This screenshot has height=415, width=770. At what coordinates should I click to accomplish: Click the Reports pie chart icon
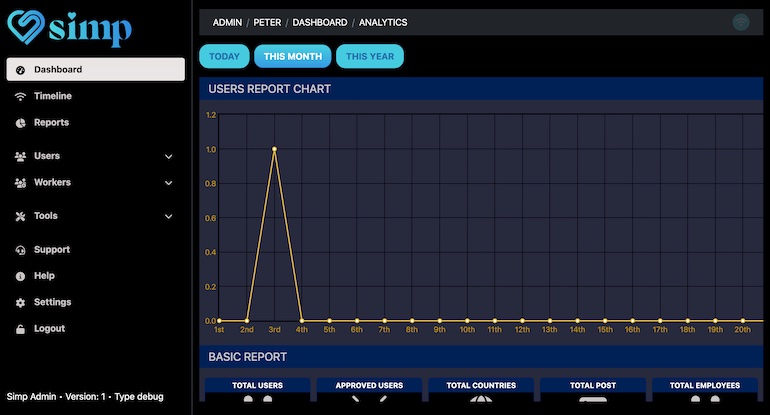pyautogui.click(x=21, y=123)
